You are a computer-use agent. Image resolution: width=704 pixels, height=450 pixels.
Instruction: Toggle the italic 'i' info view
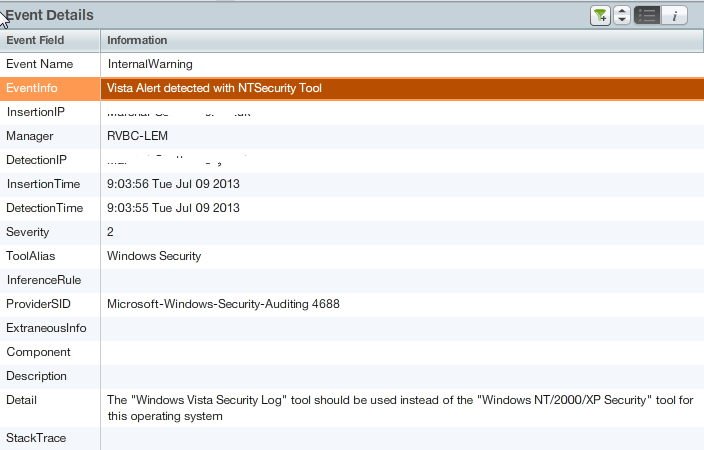(x=674, y=15)
